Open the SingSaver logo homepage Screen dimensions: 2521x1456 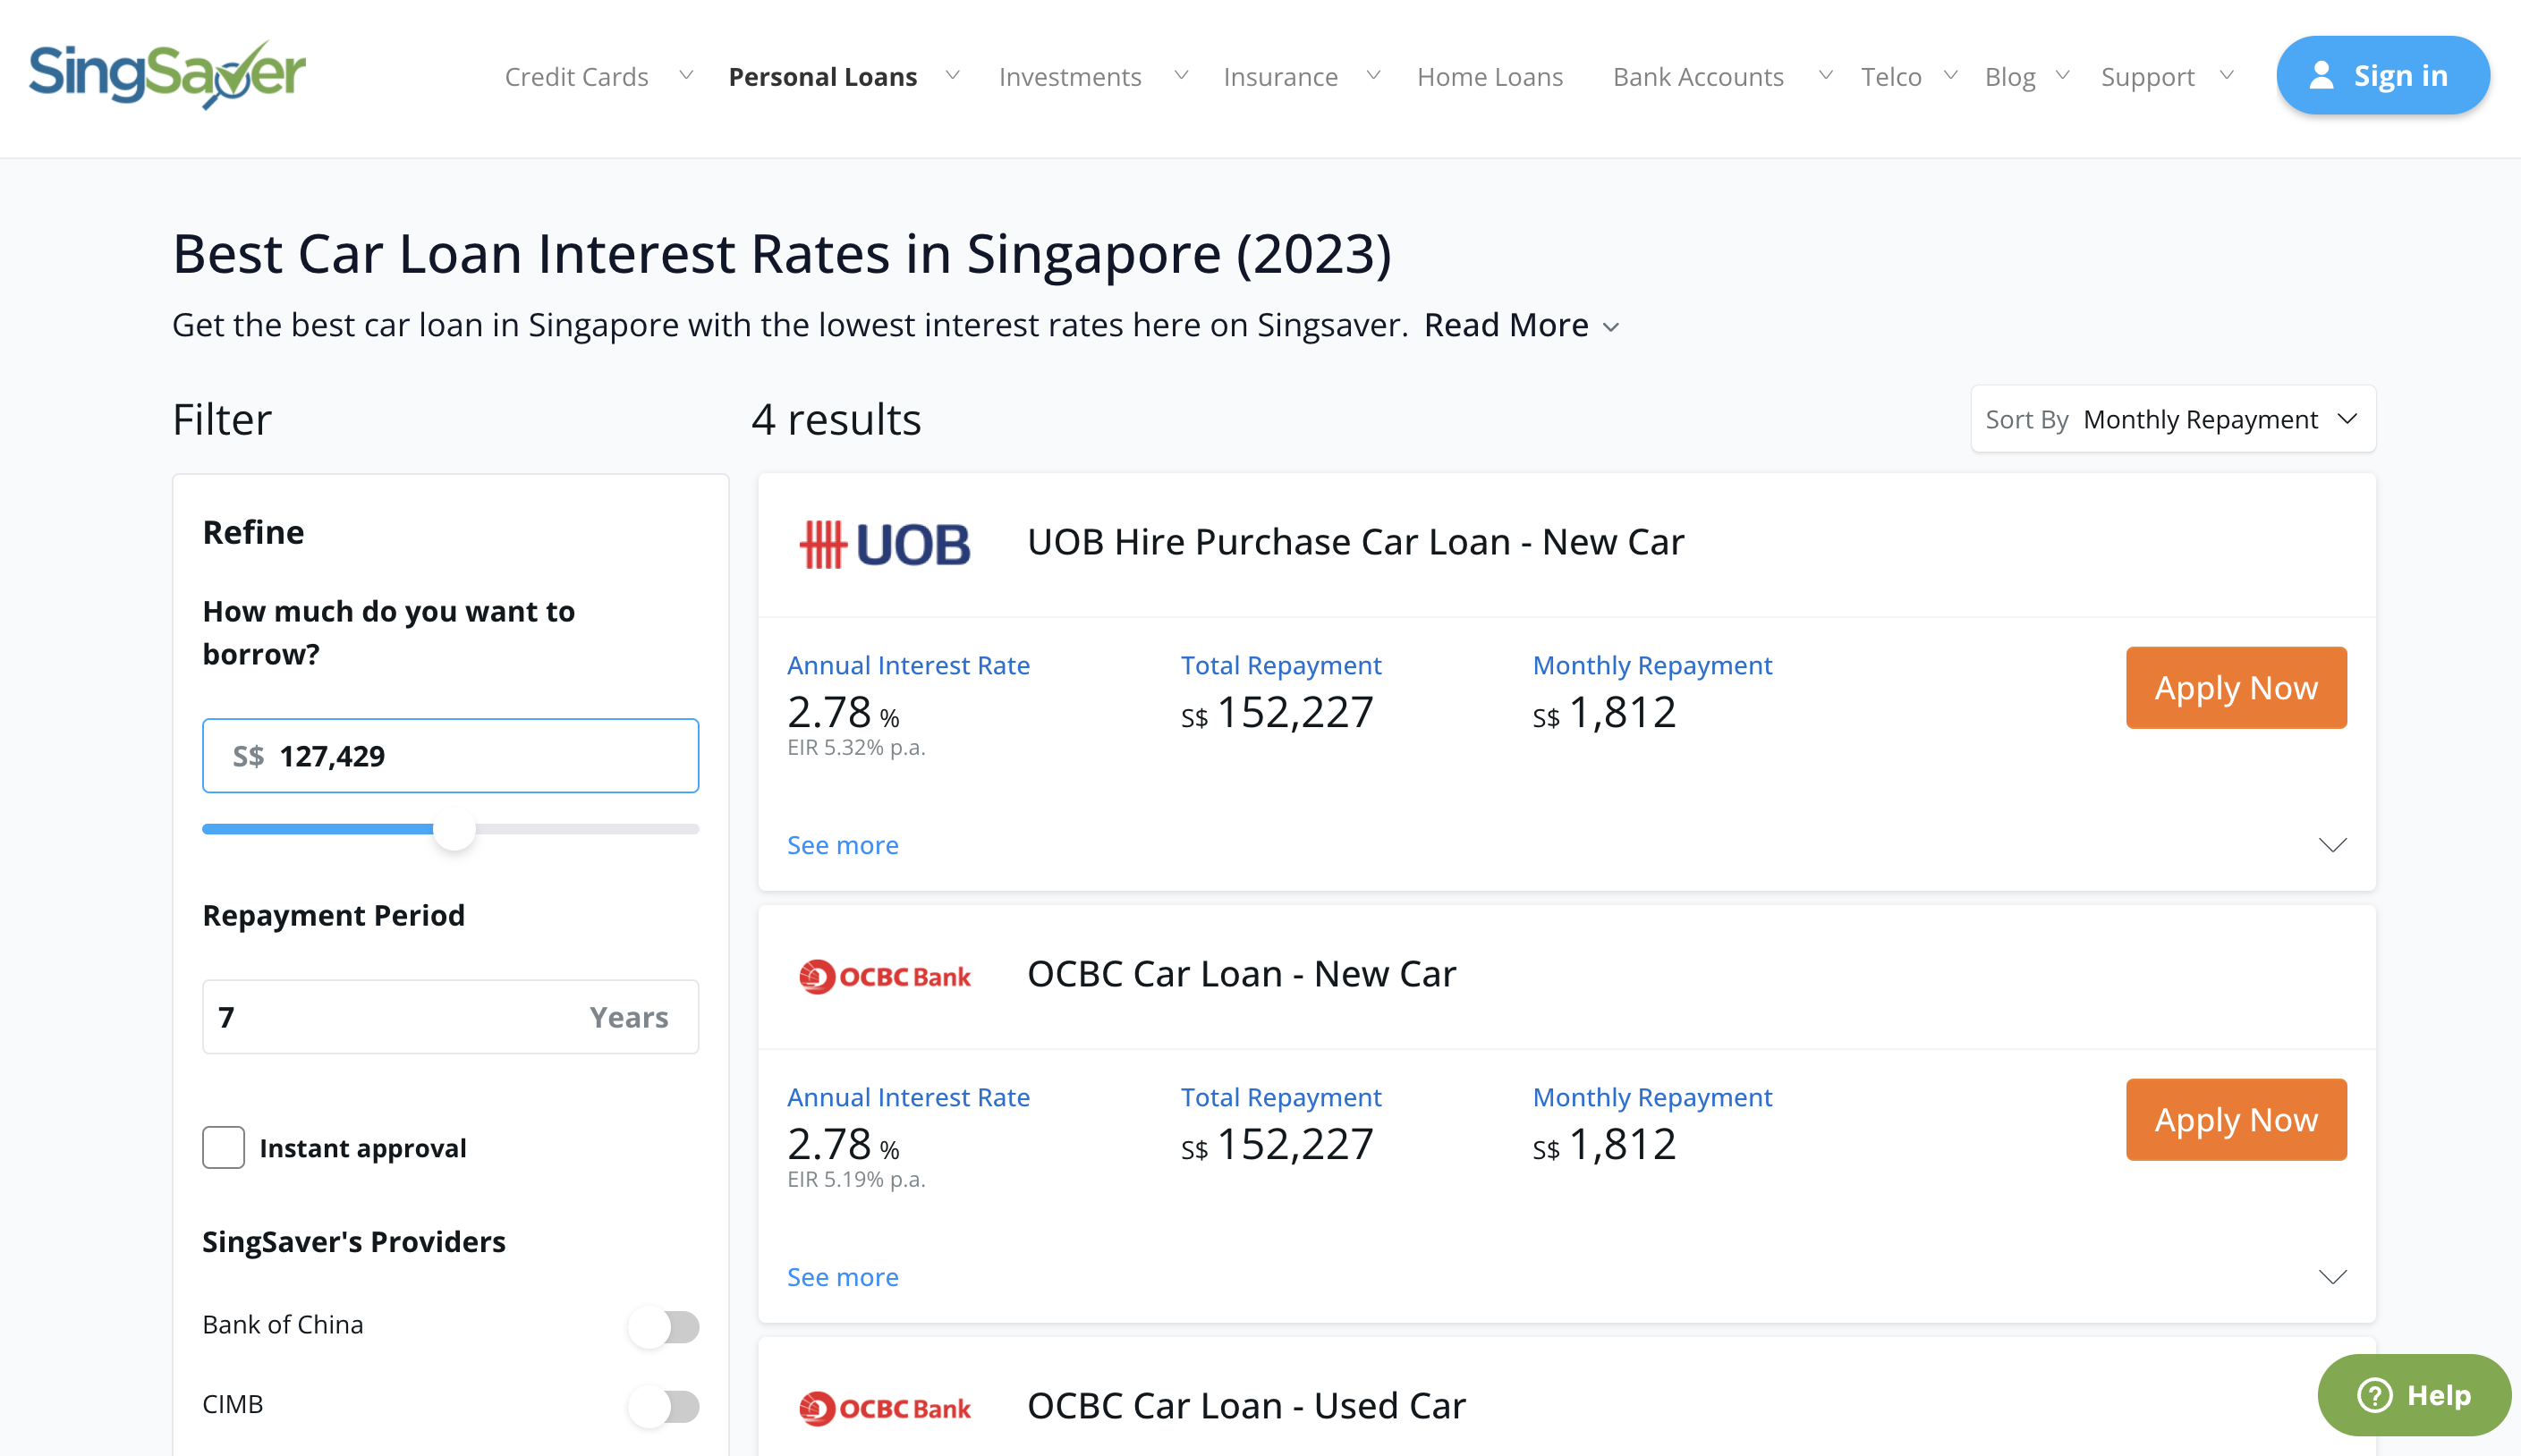167,75
